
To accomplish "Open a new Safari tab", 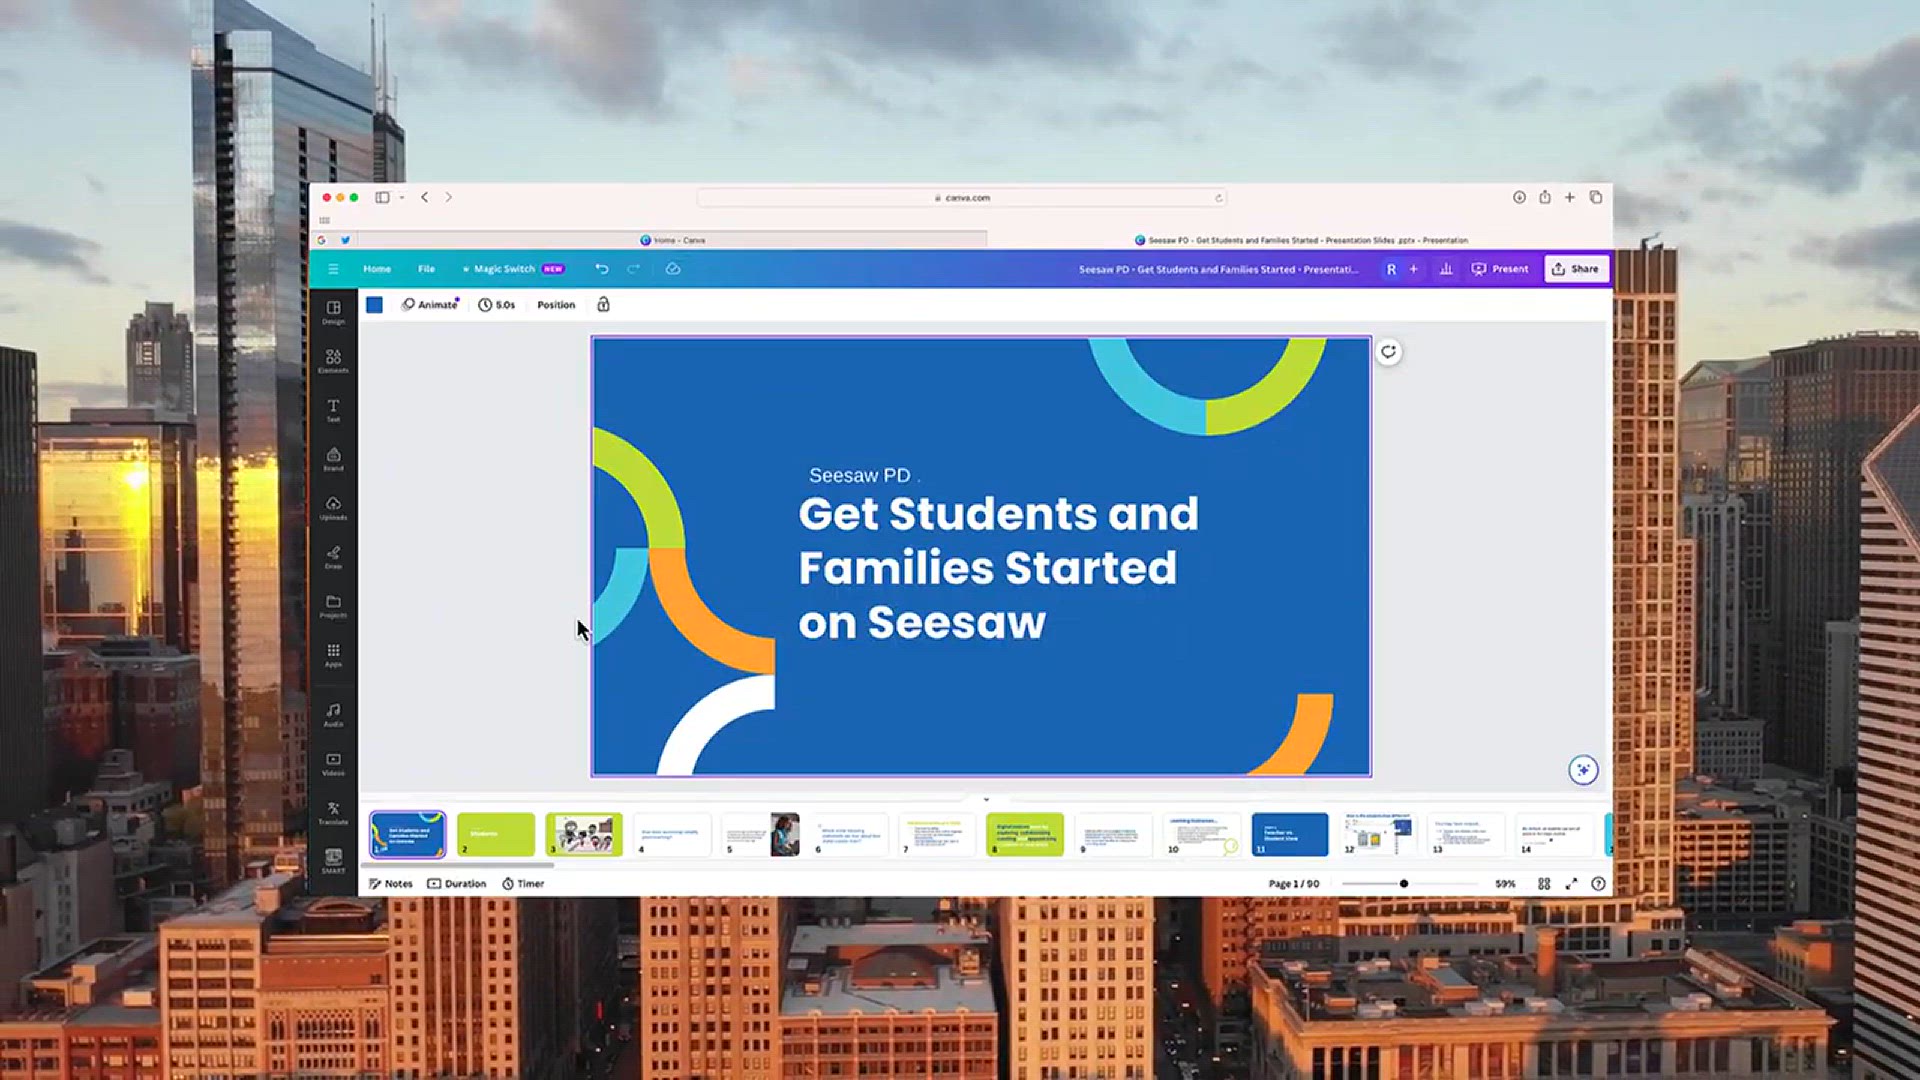I will [1570, 198].
